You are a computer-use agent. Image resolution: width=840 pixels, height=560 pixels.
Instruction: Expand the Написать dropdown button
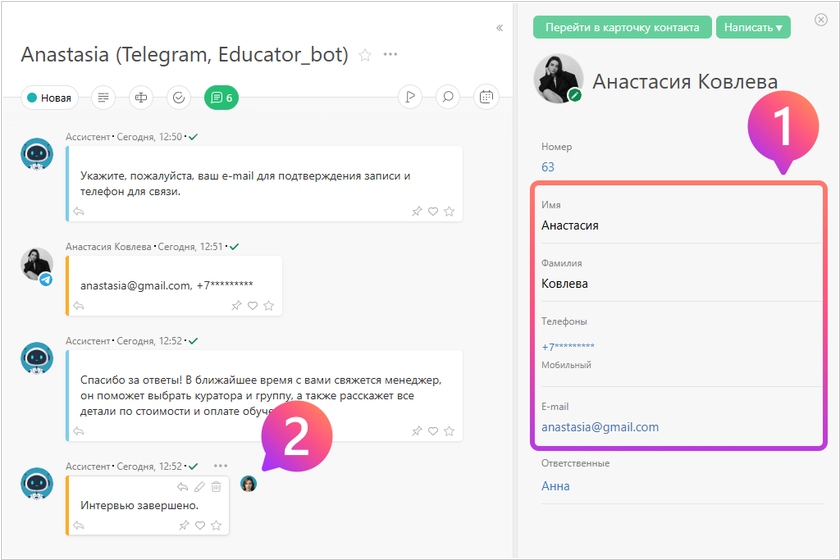(x=753, y=27)
